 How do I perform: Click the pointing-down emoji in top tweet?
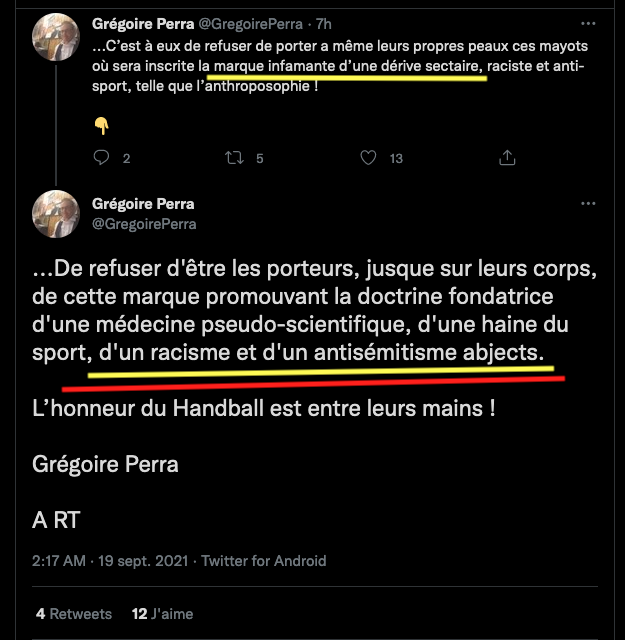[x=100, y=125]
